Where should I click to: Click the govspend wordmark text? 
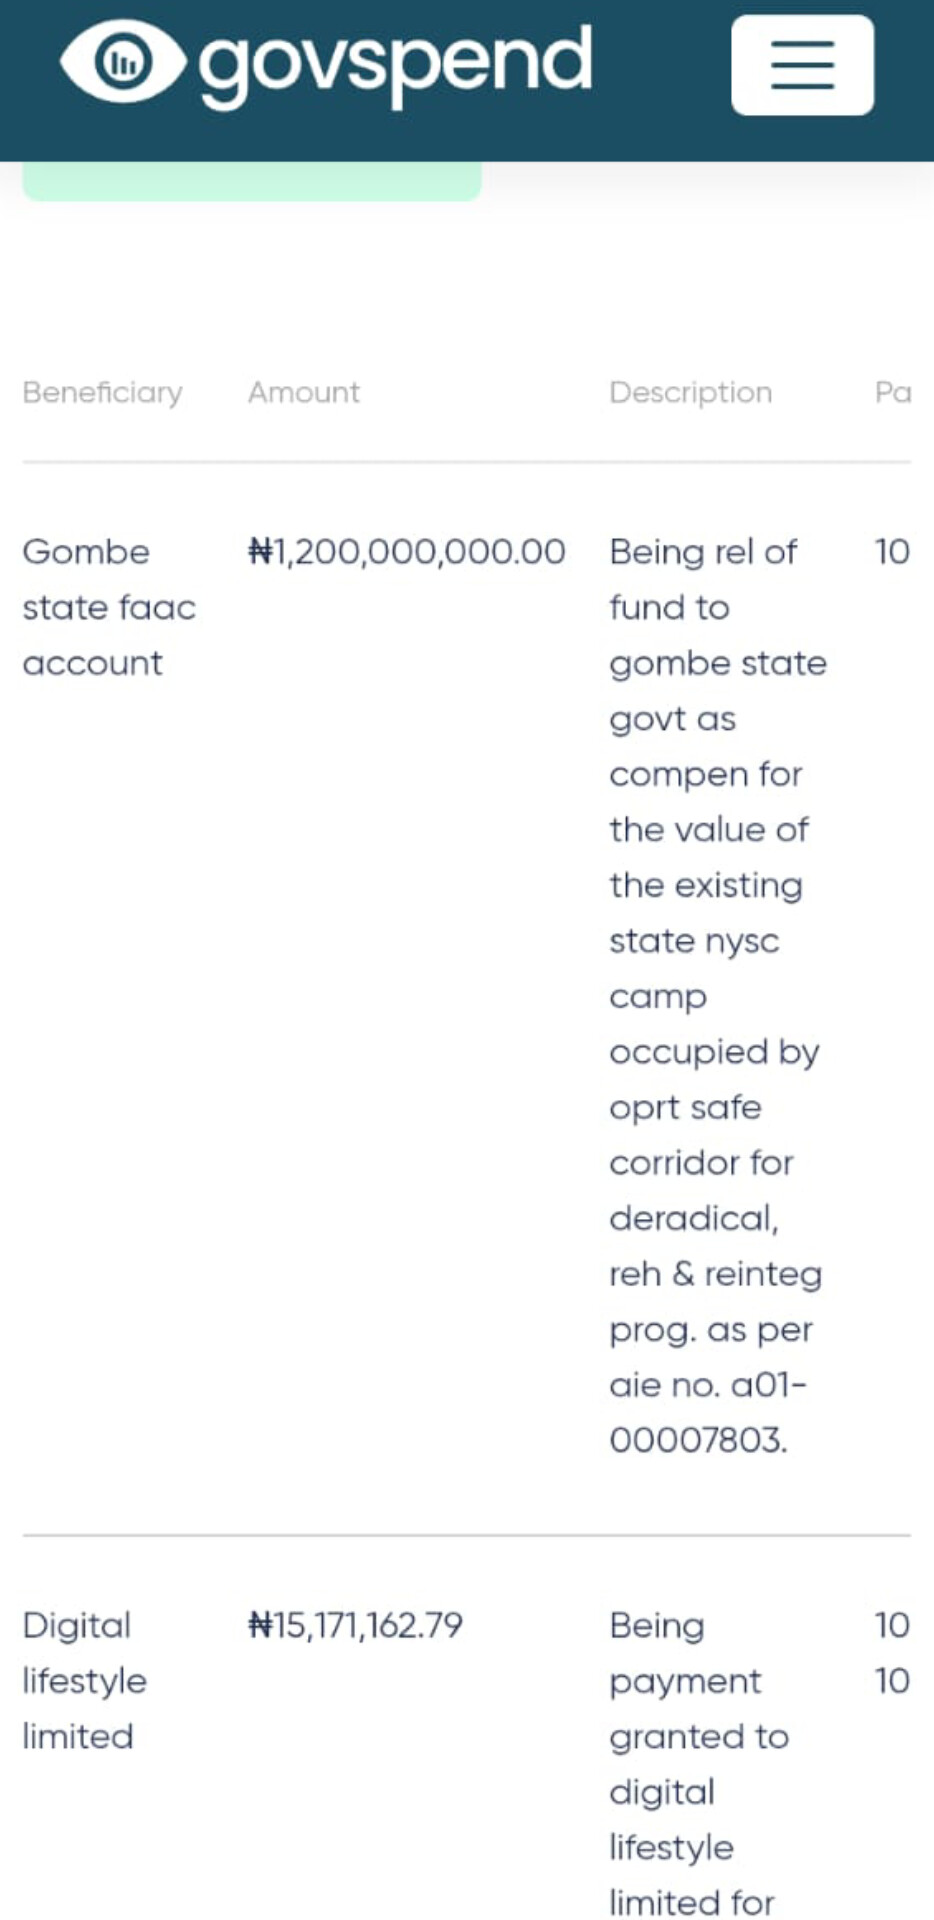[396, 63]
